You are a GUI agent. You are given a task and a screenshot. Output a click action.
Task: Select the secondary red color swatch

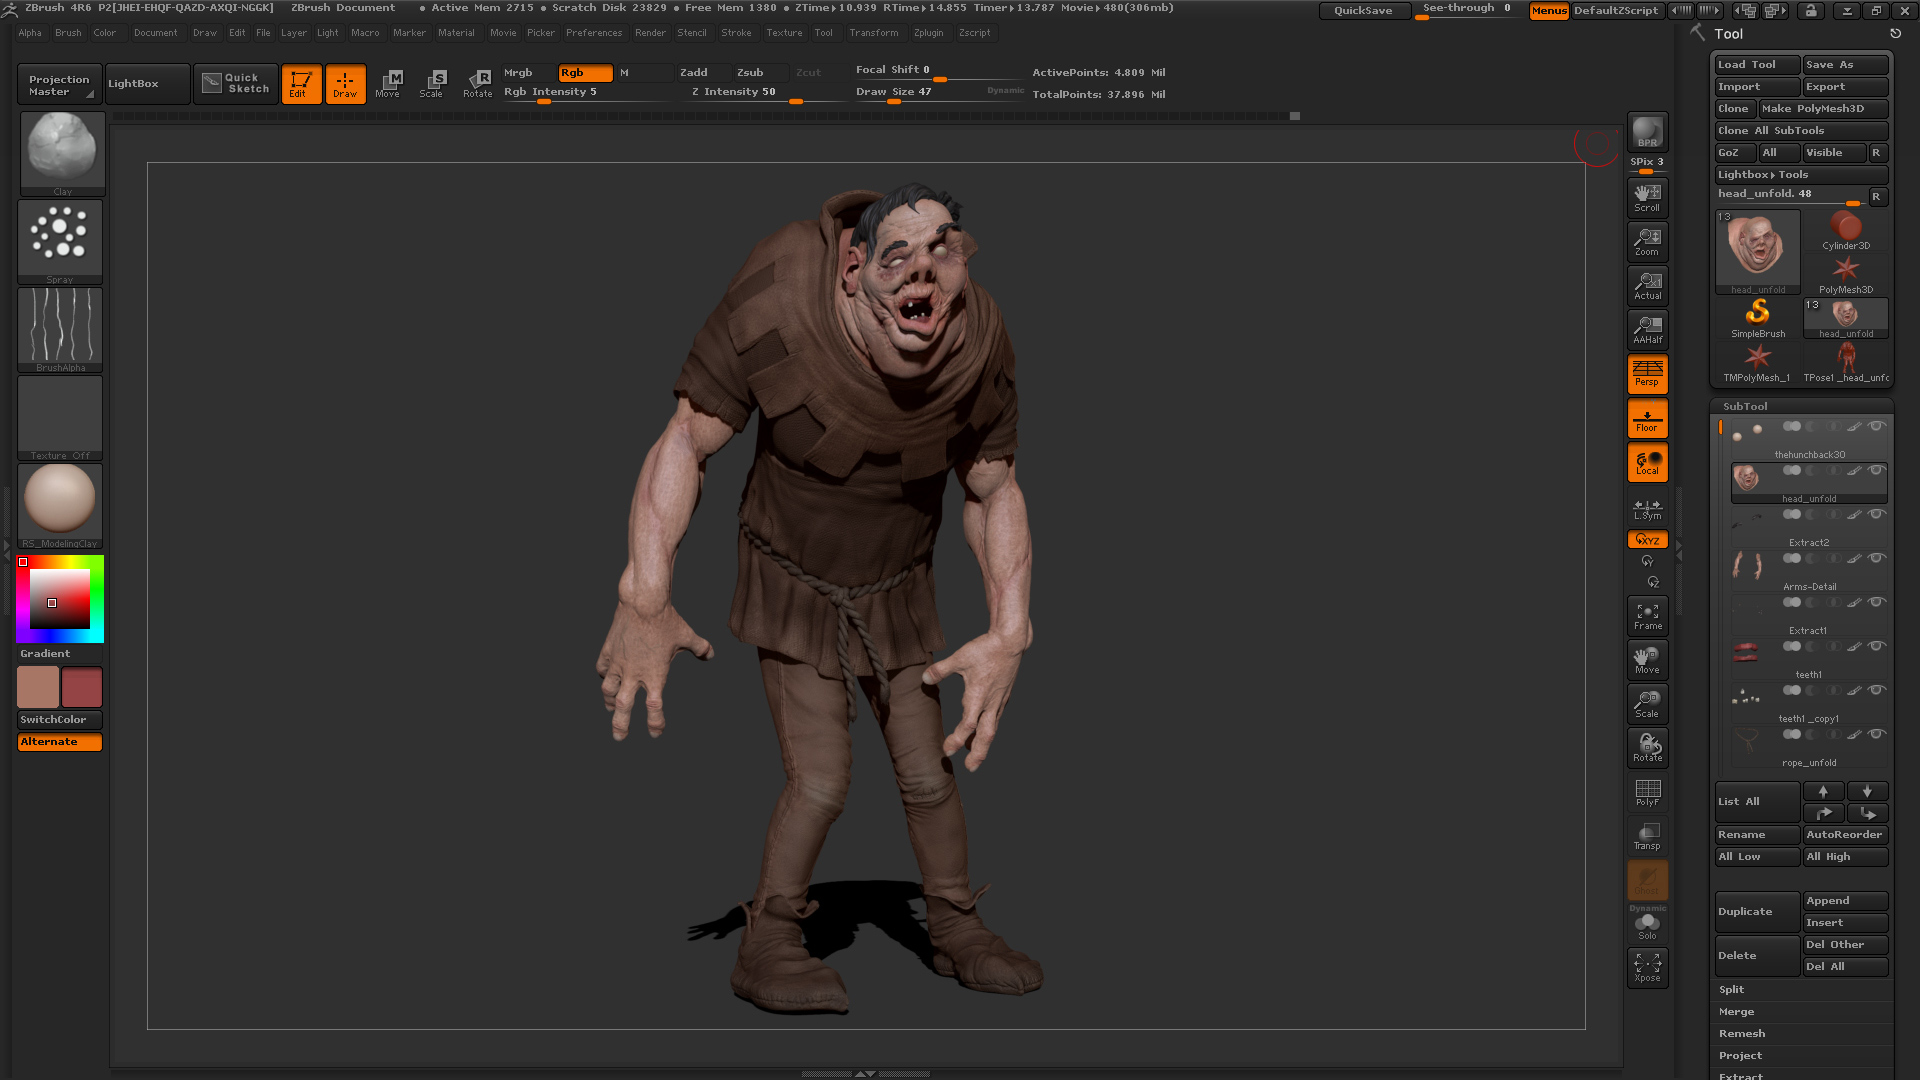tap(82, 687)
